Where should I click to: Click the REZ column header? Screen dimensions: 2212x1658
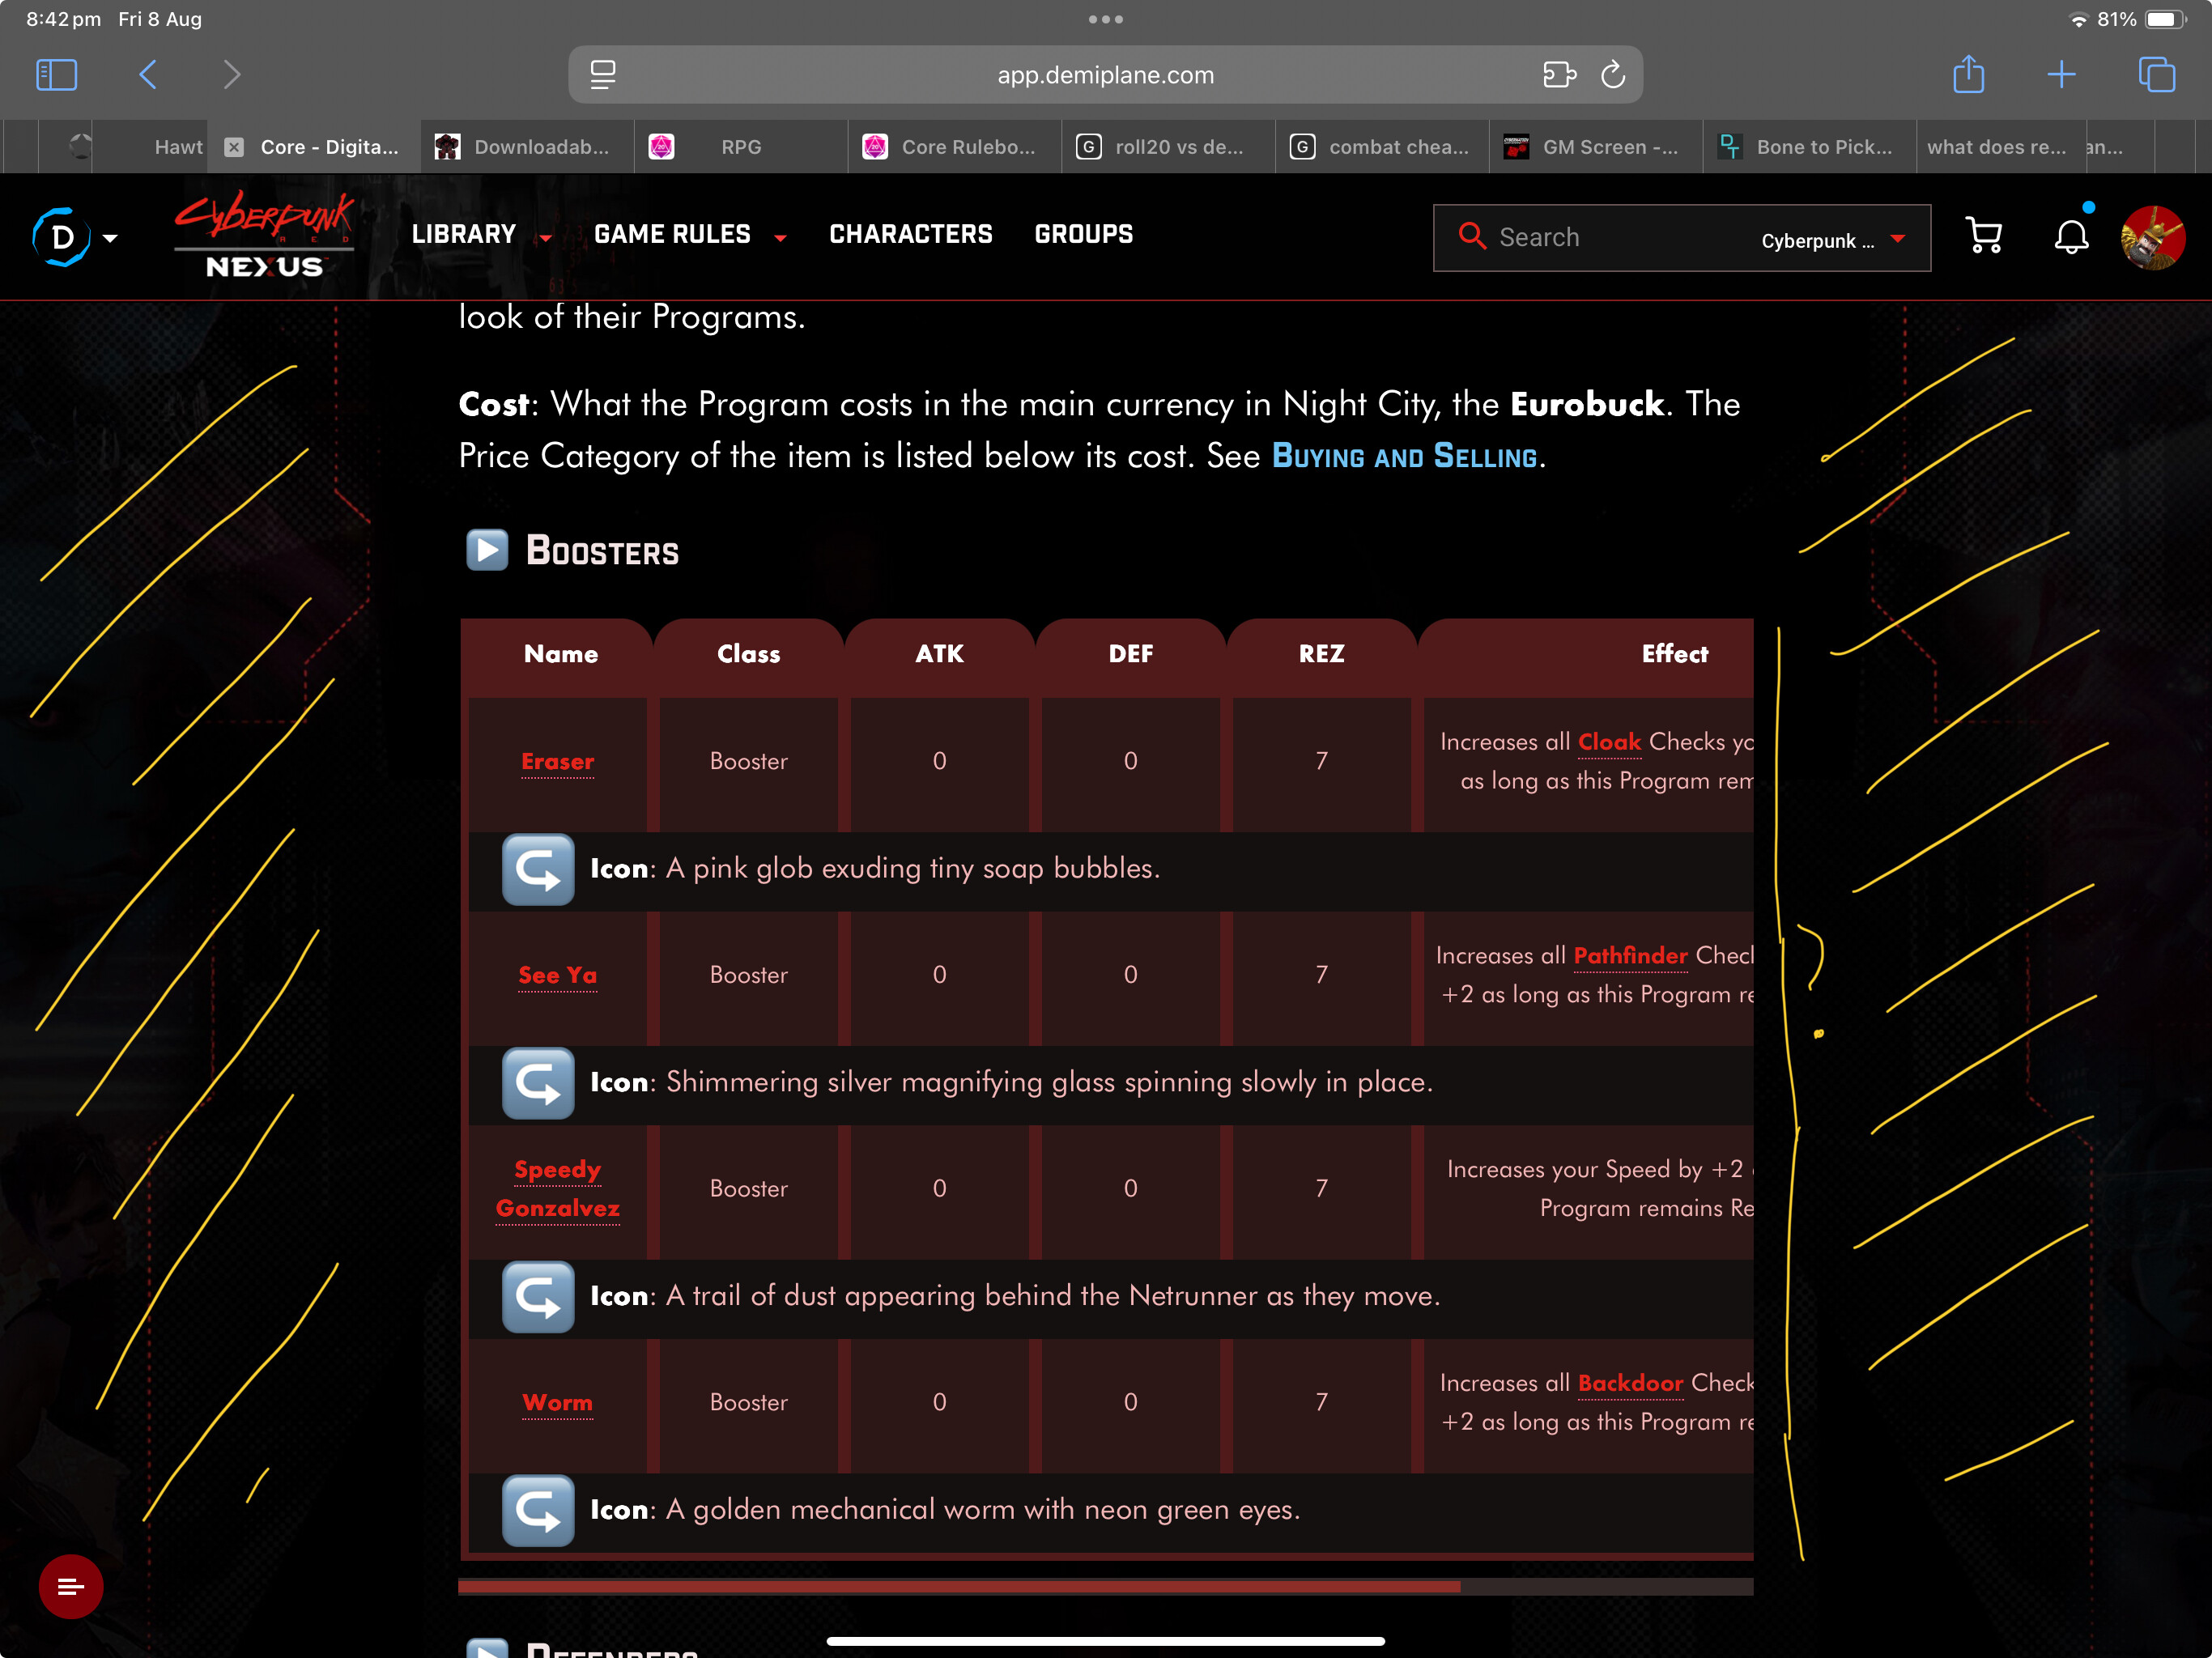point(1321,654)
